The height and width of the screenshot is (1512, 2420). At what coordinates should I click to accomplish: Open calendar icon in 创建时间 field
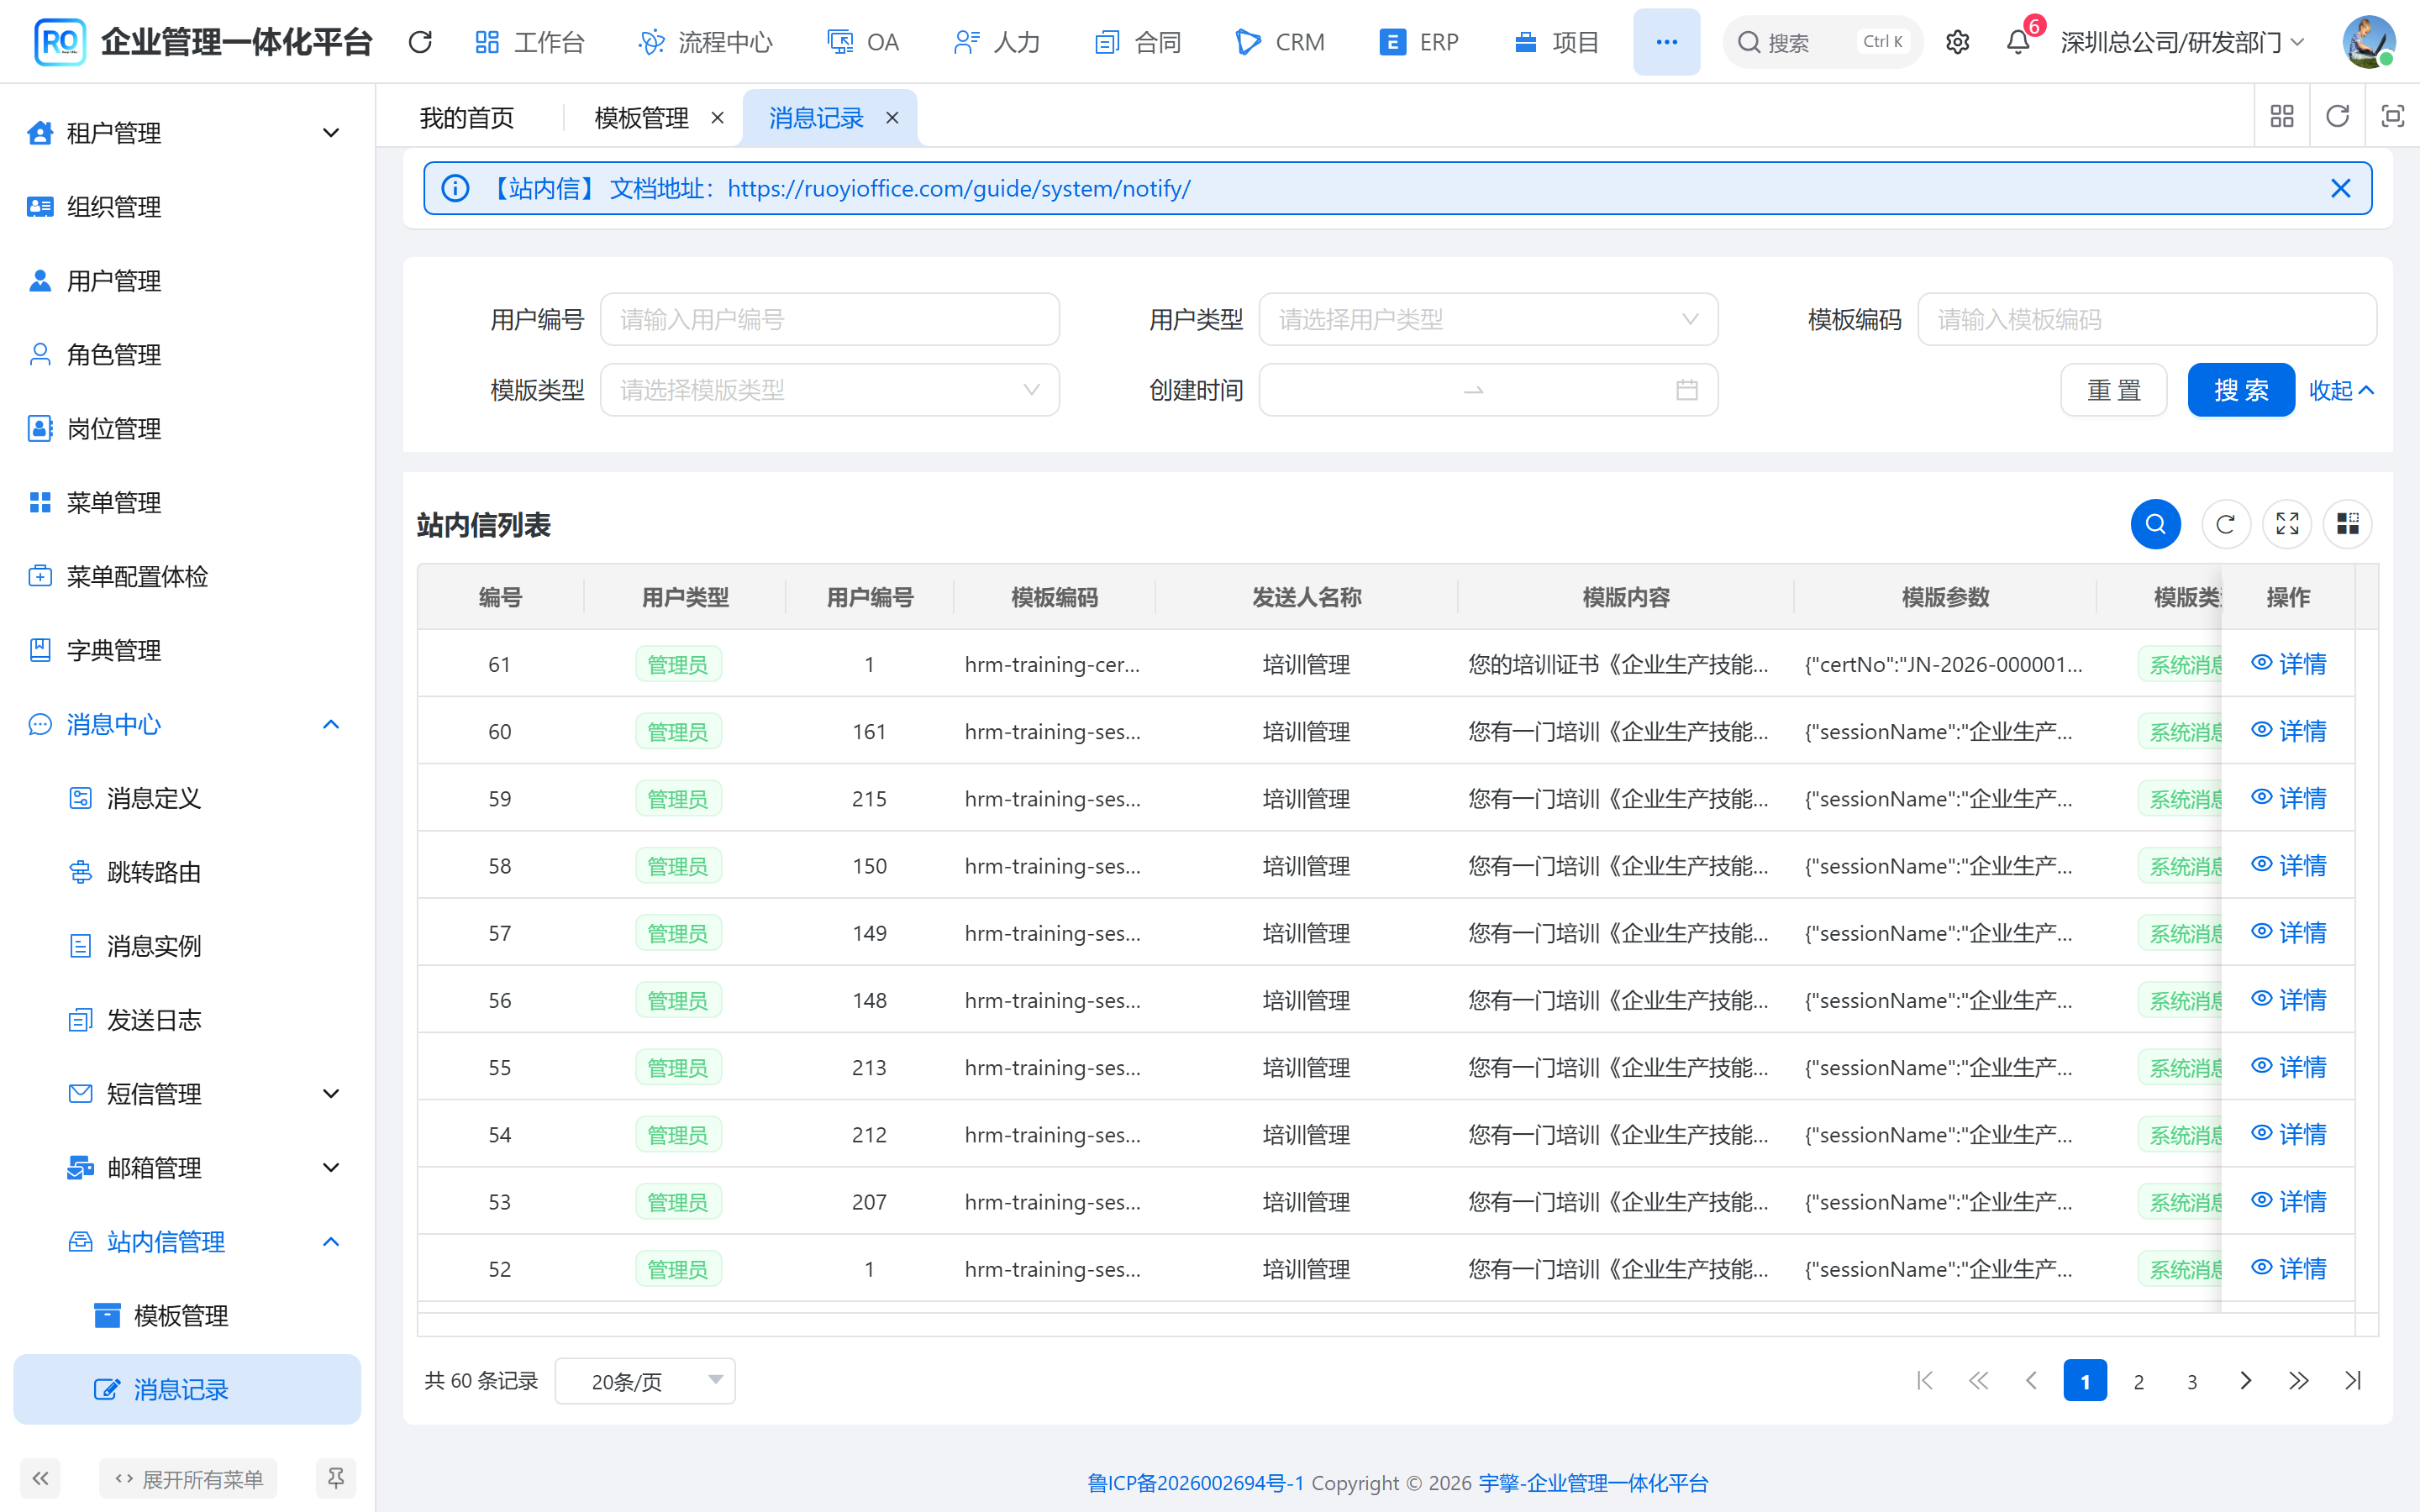pyautogui.click(x=1687, y=390)
